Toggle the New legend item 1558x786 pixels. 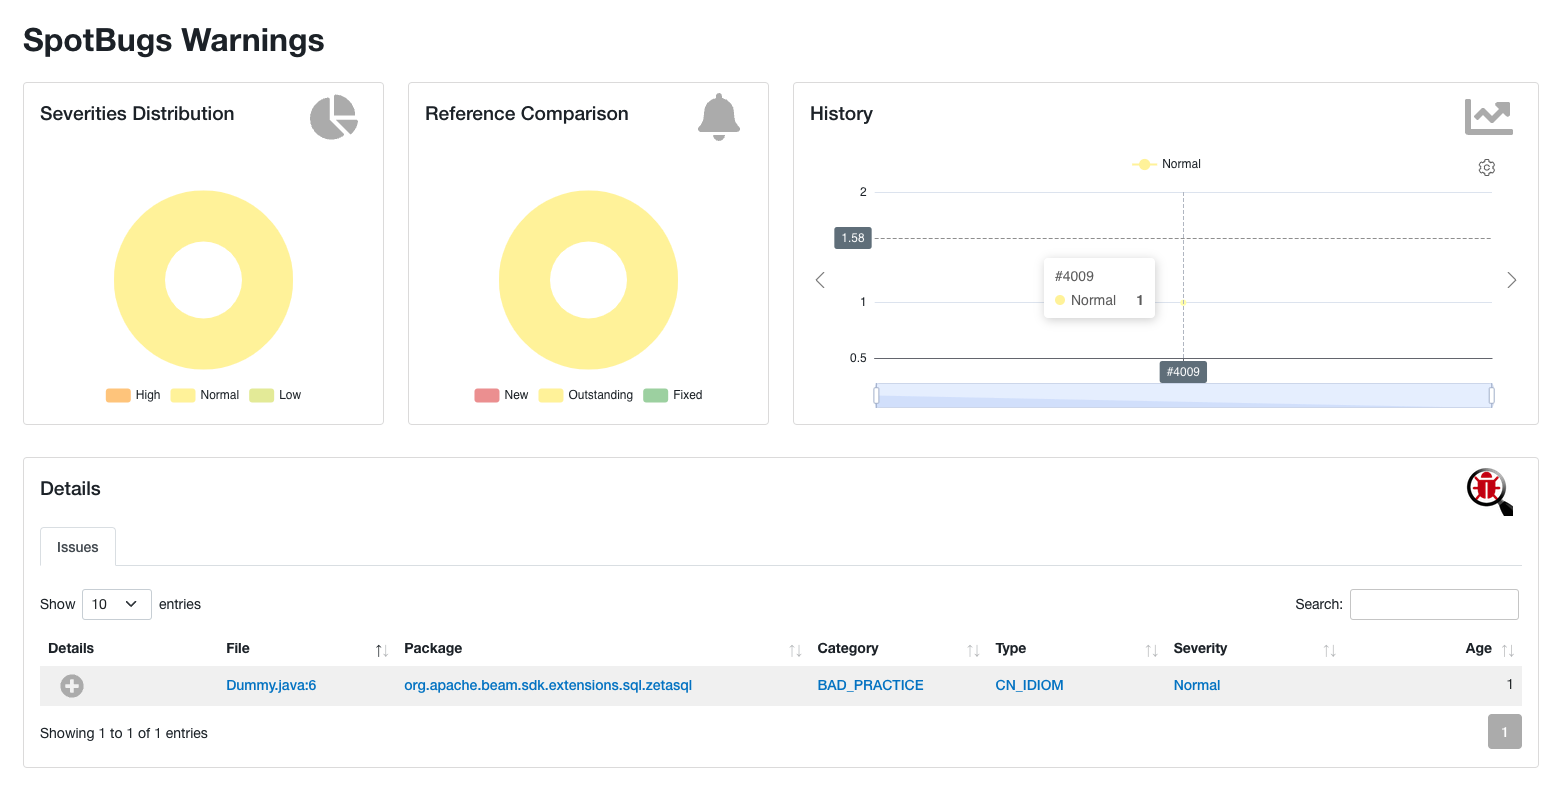pos(501,395)
